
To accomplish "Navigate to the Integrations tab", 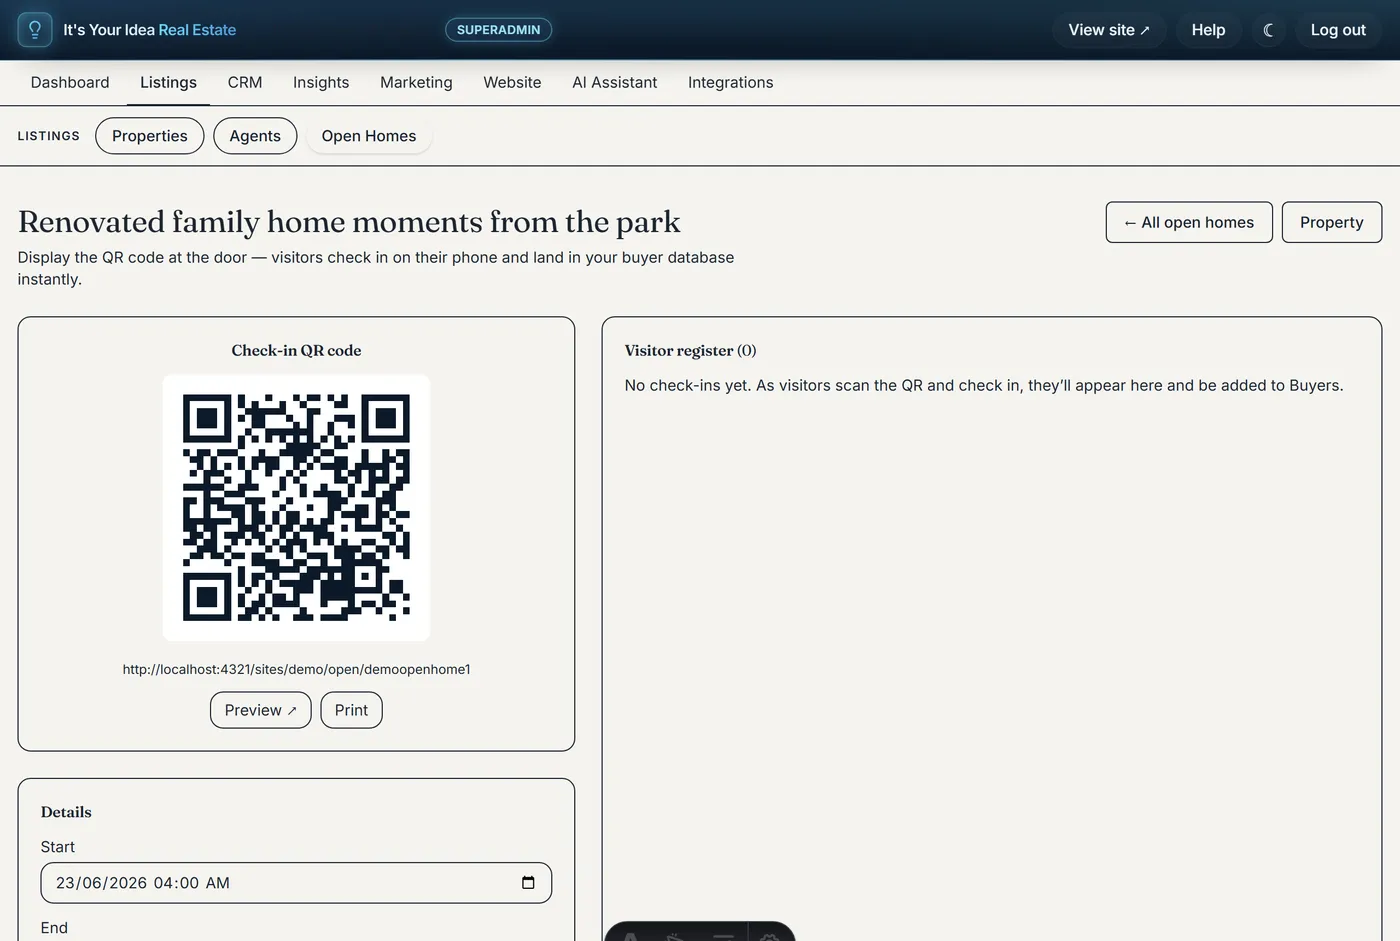I will [x=730, y=82].
